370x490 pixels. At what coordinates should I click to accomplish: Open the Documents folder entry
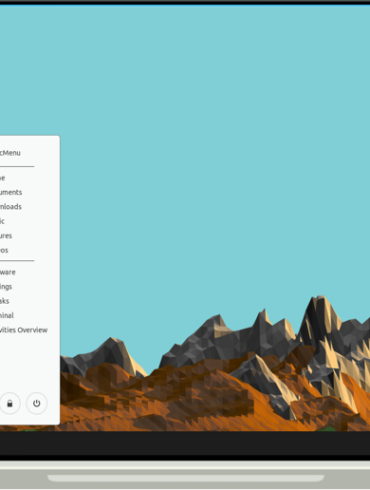[11, 192]
